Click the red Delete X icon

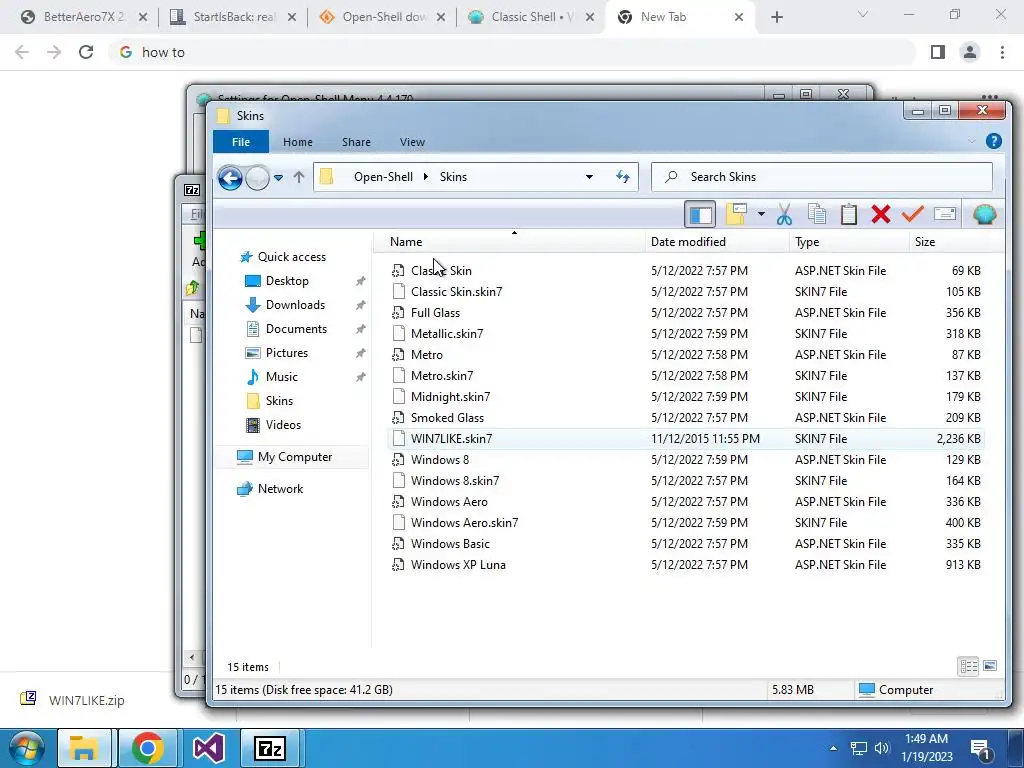coord(880,214)
